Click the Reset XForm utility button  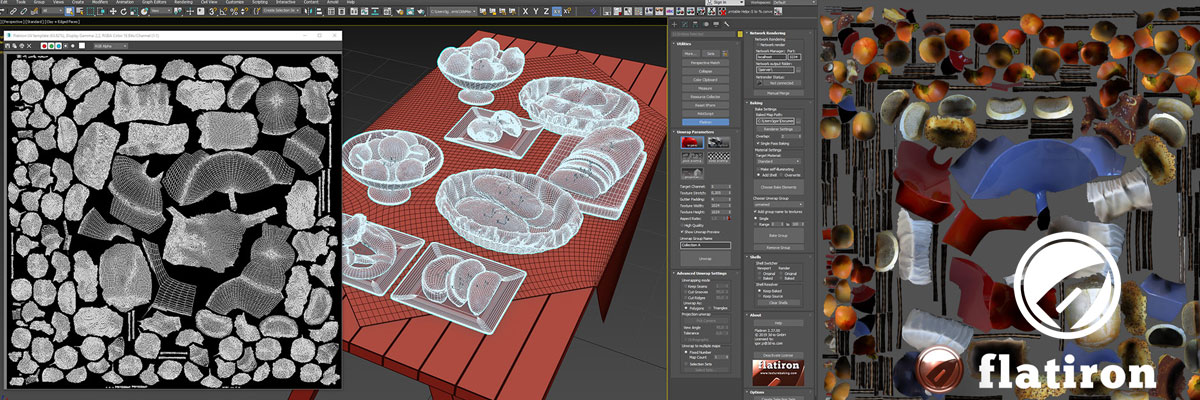705,105
